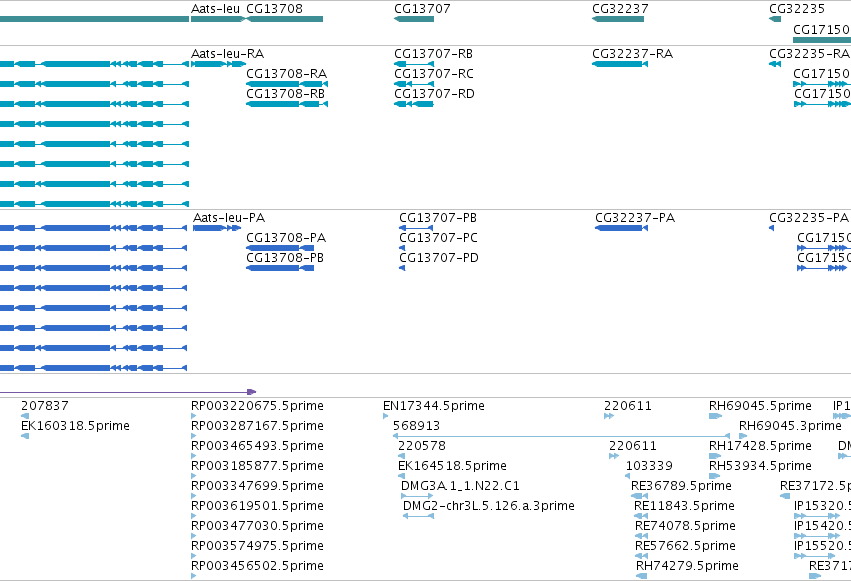Select the 207837 EST label
The image size is (851, 581).
click(x=45, y=406)
